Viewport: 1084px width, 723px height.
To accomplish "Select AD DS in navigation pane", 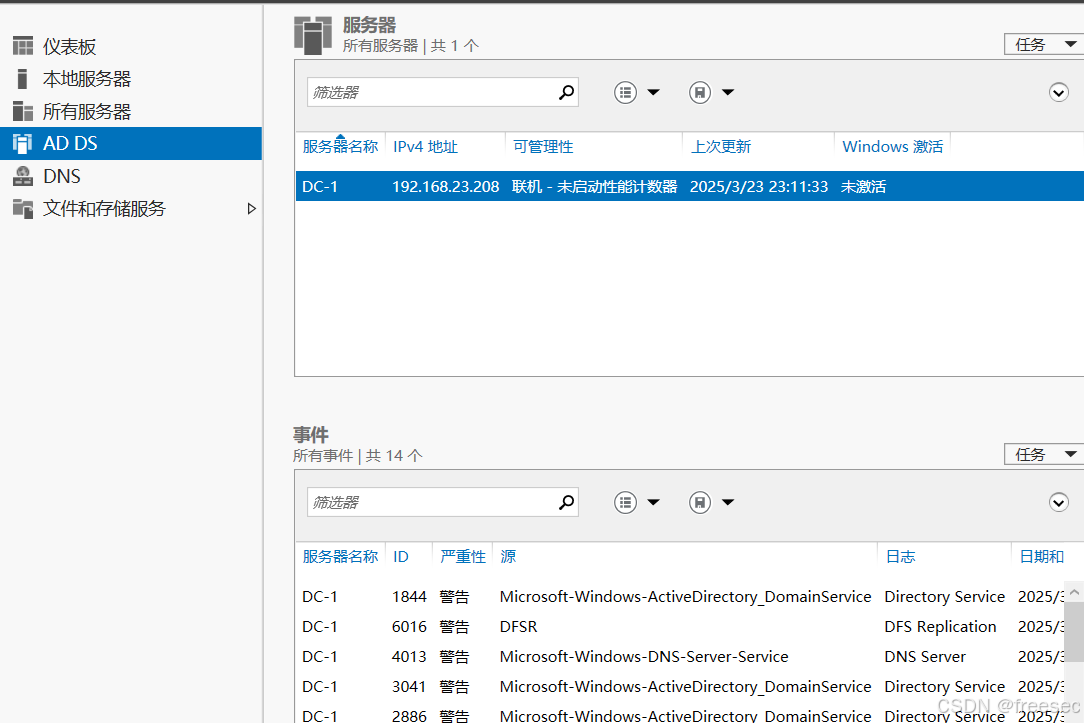I will 131,144.
